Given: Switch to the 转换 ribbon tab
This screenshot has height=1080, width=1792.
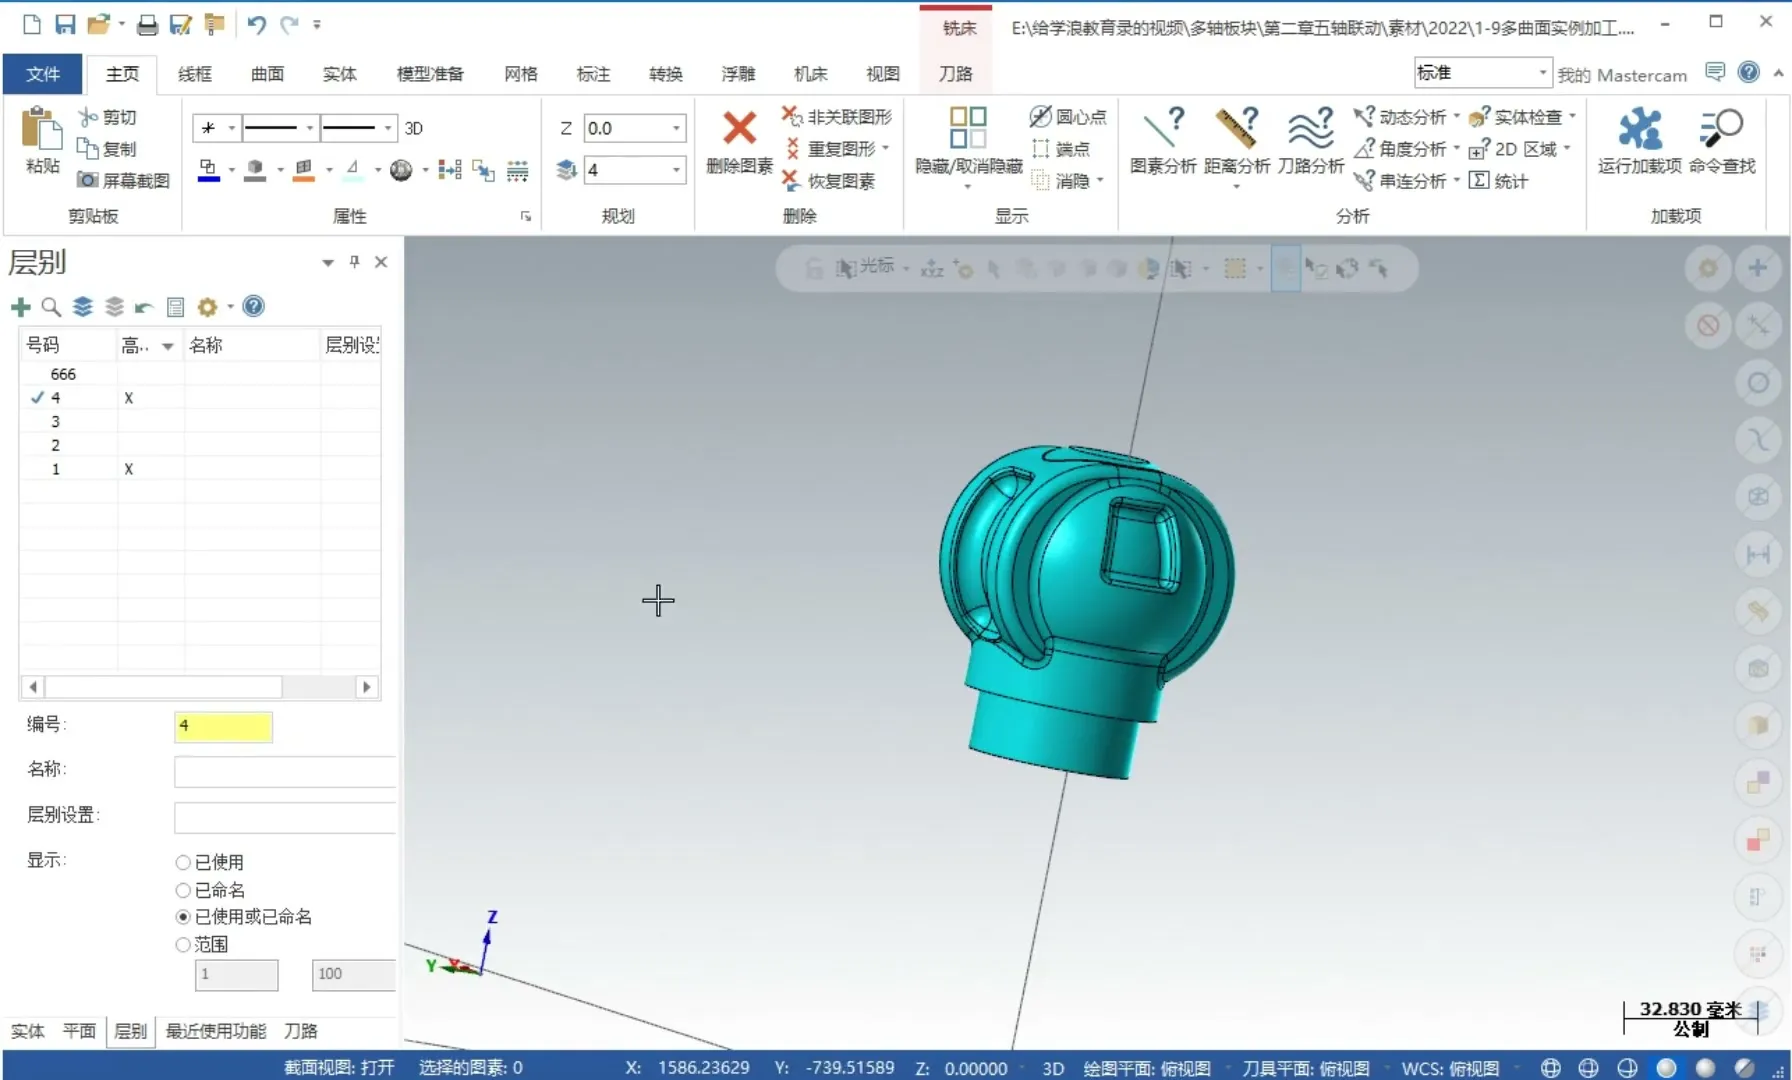Looking at the screenshot, I should coord(664,73).
